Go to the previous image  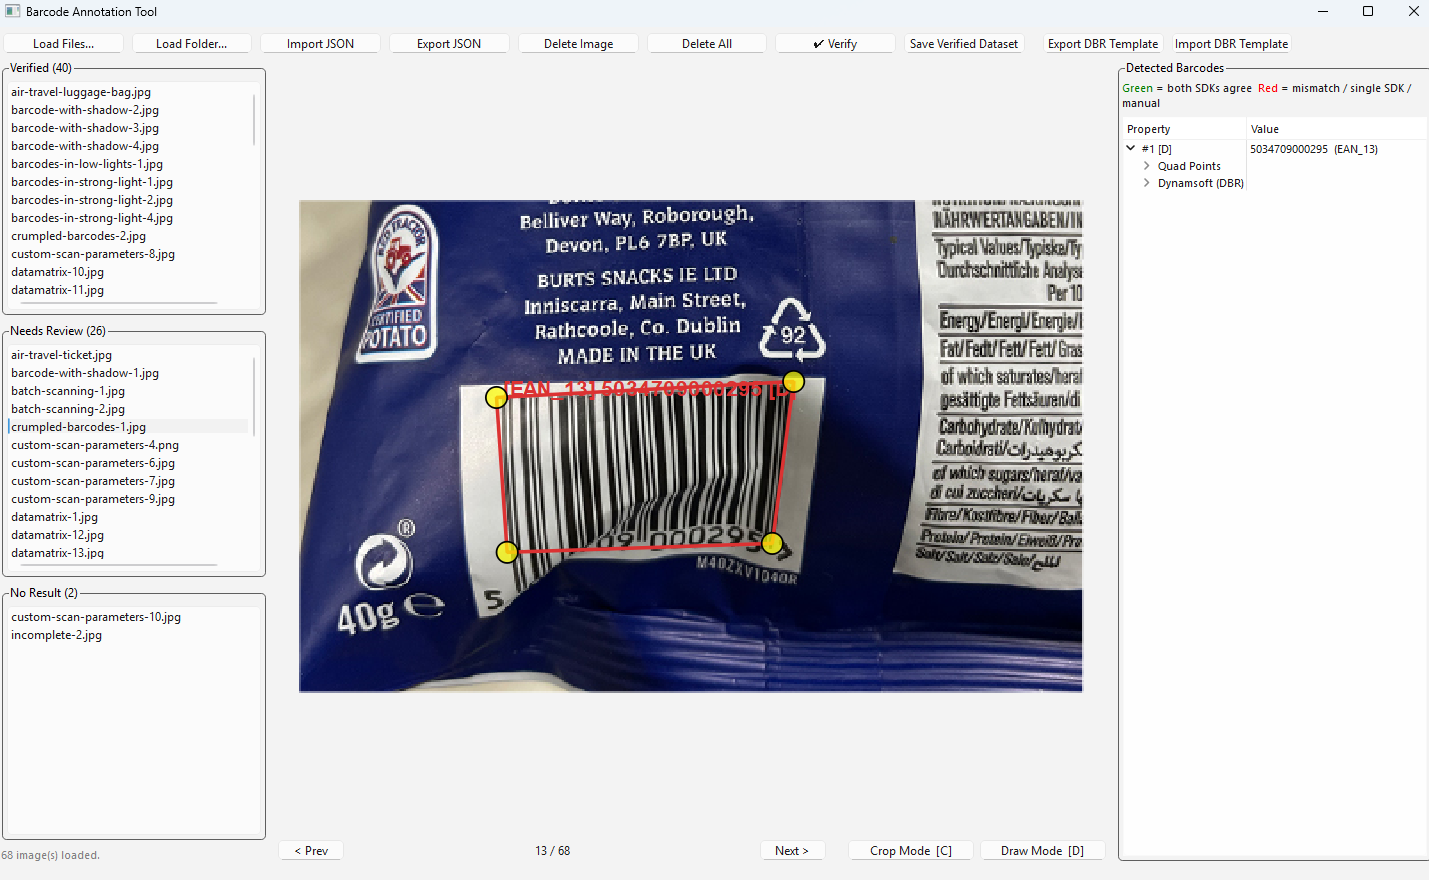click(x=310, y=850)
